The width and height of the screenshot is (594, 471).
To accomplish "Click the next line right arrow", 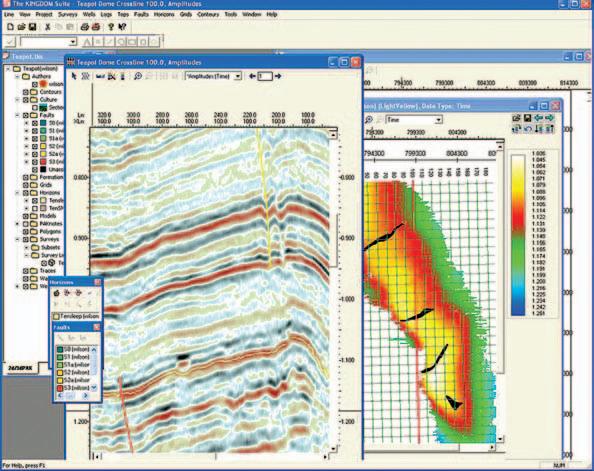I will pos(278,76).
